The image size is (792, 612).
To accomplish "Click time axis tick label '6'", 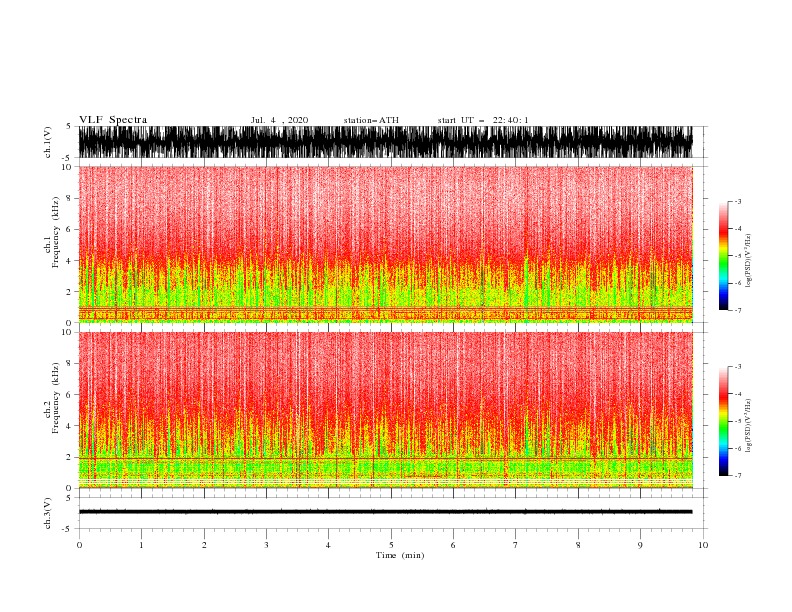I will coord(453,545).
